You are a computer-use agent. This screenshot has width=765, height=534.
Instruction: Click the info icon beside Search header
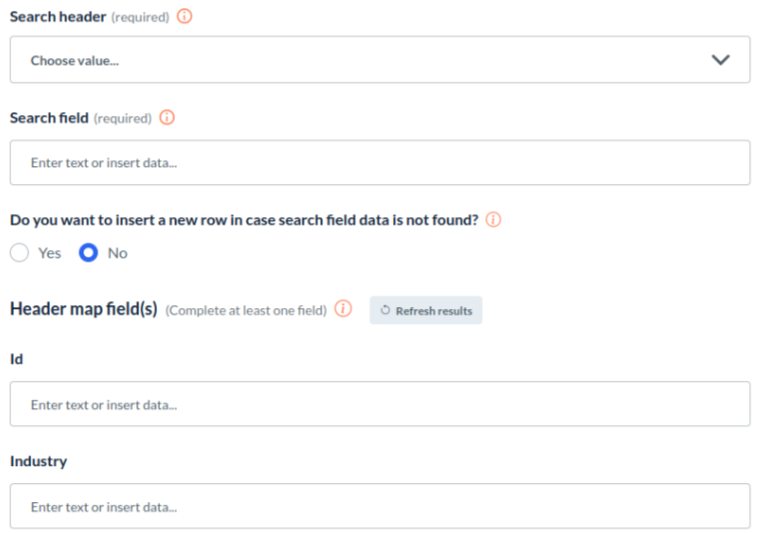click(x=184, y=16)
